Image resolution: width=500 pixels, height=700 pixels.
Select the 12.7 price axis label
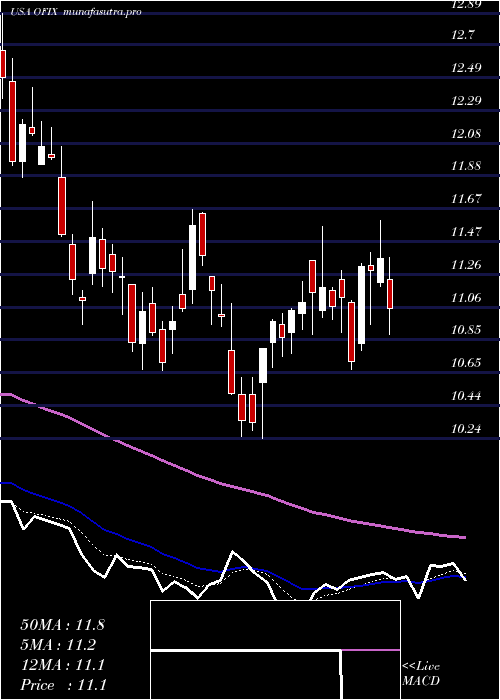click(464, 35)
